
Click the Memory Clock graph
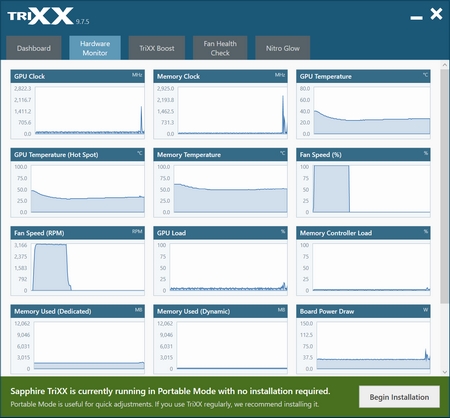[x=233, y=110]
